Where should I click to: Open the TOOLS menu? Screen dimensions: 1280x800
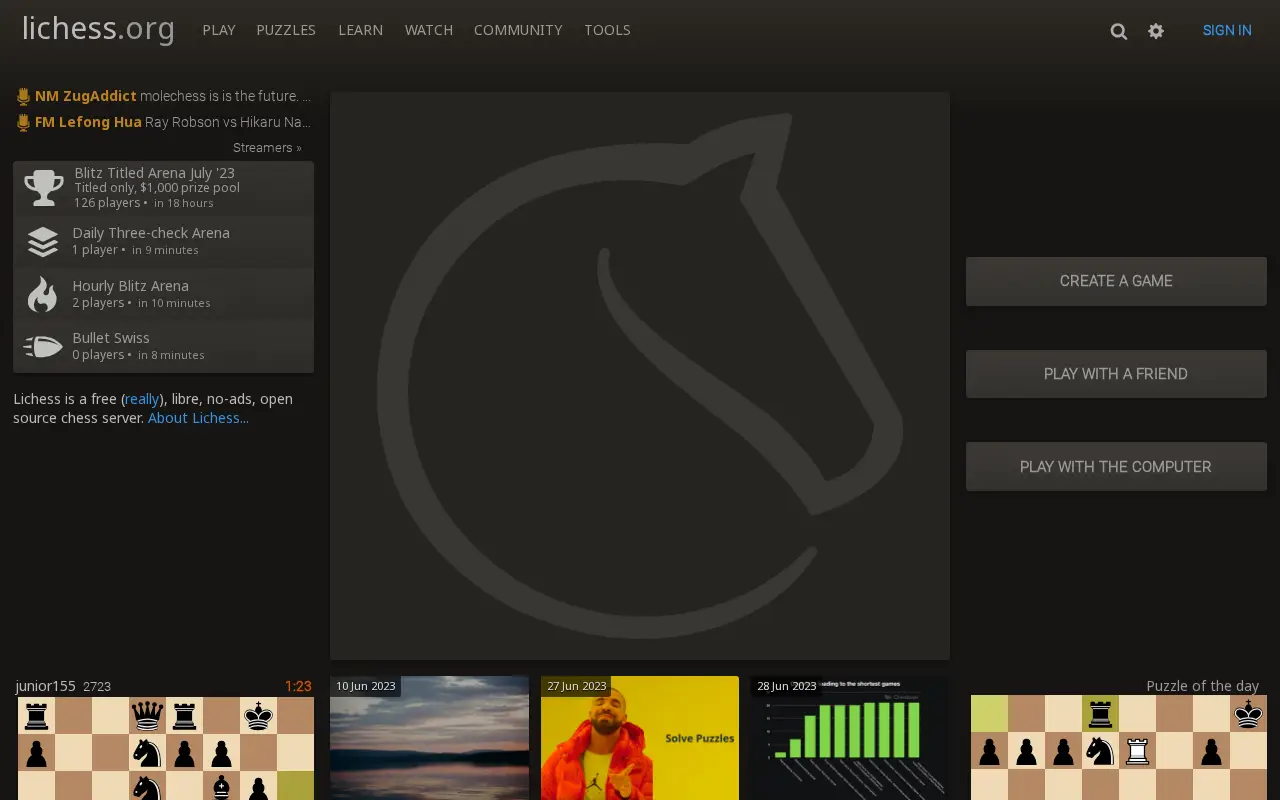(x=607, y=30)
